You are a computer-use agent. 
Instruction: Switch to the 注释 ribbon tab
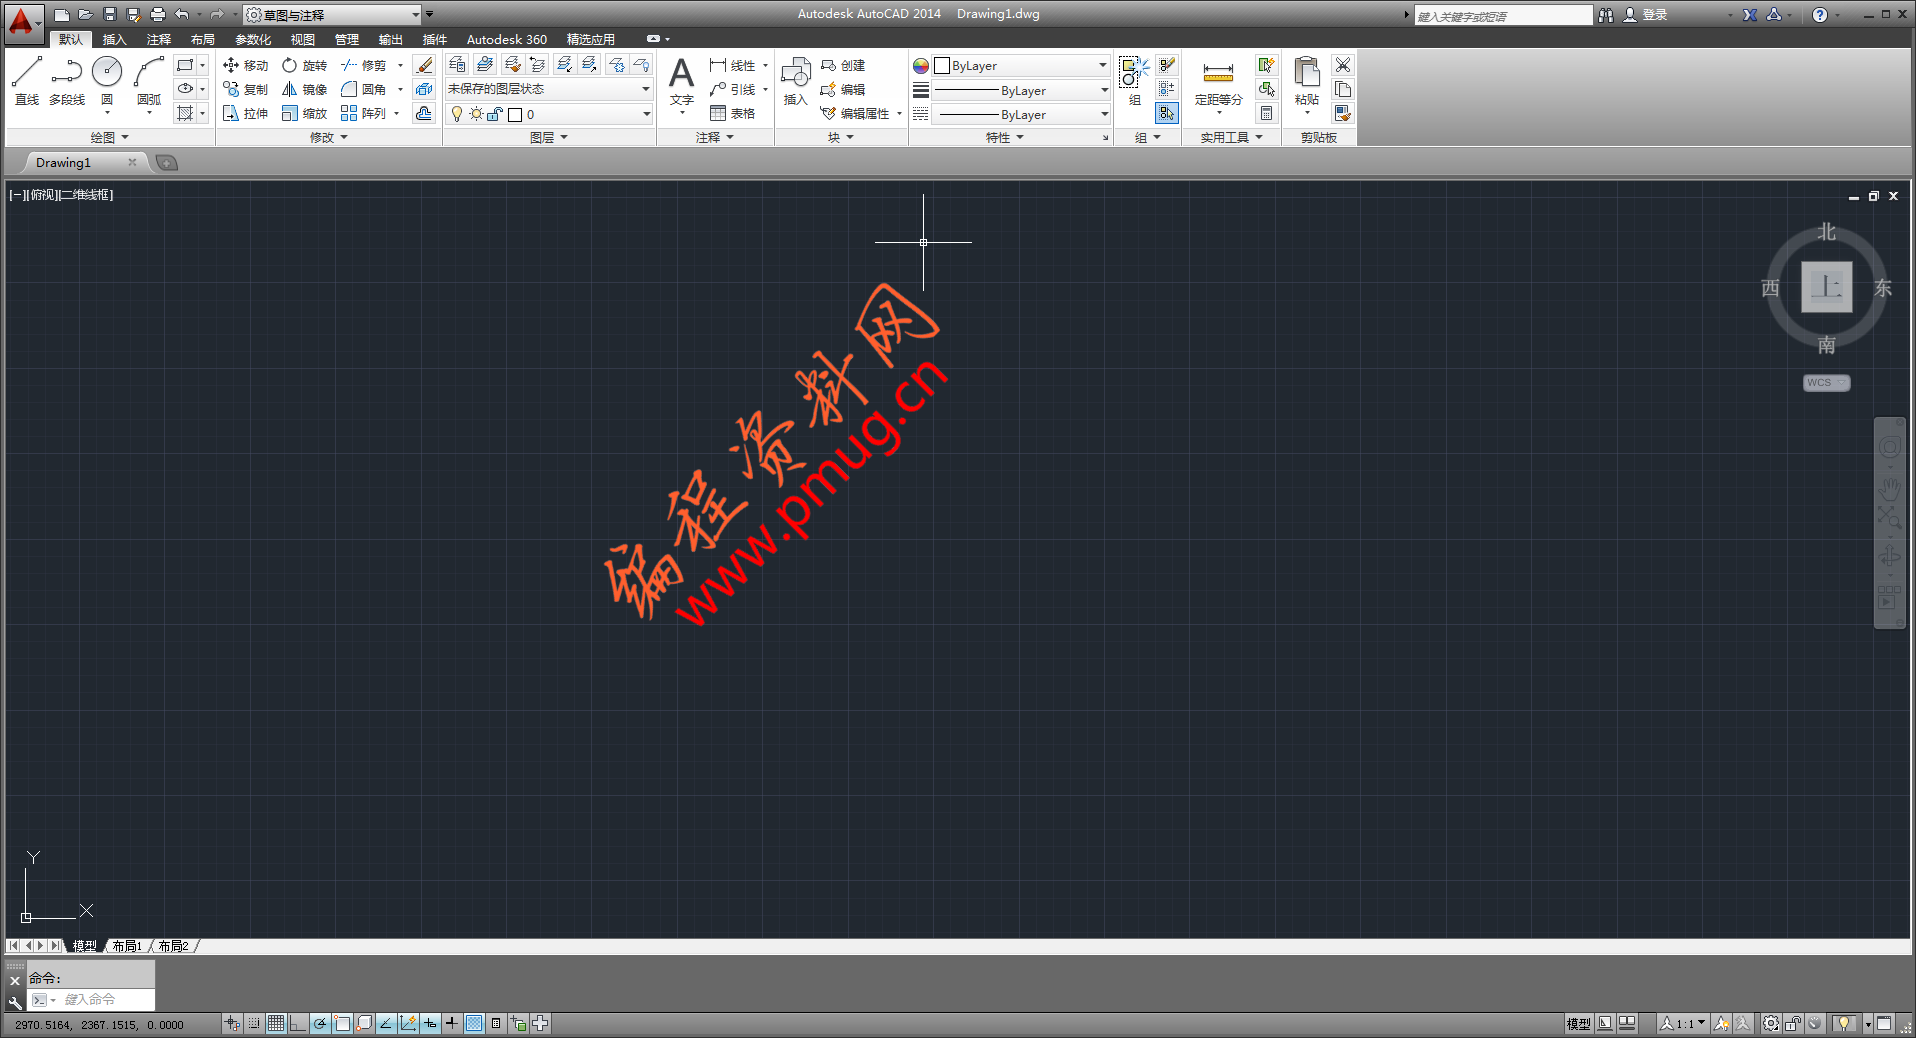tap(159, 39)
